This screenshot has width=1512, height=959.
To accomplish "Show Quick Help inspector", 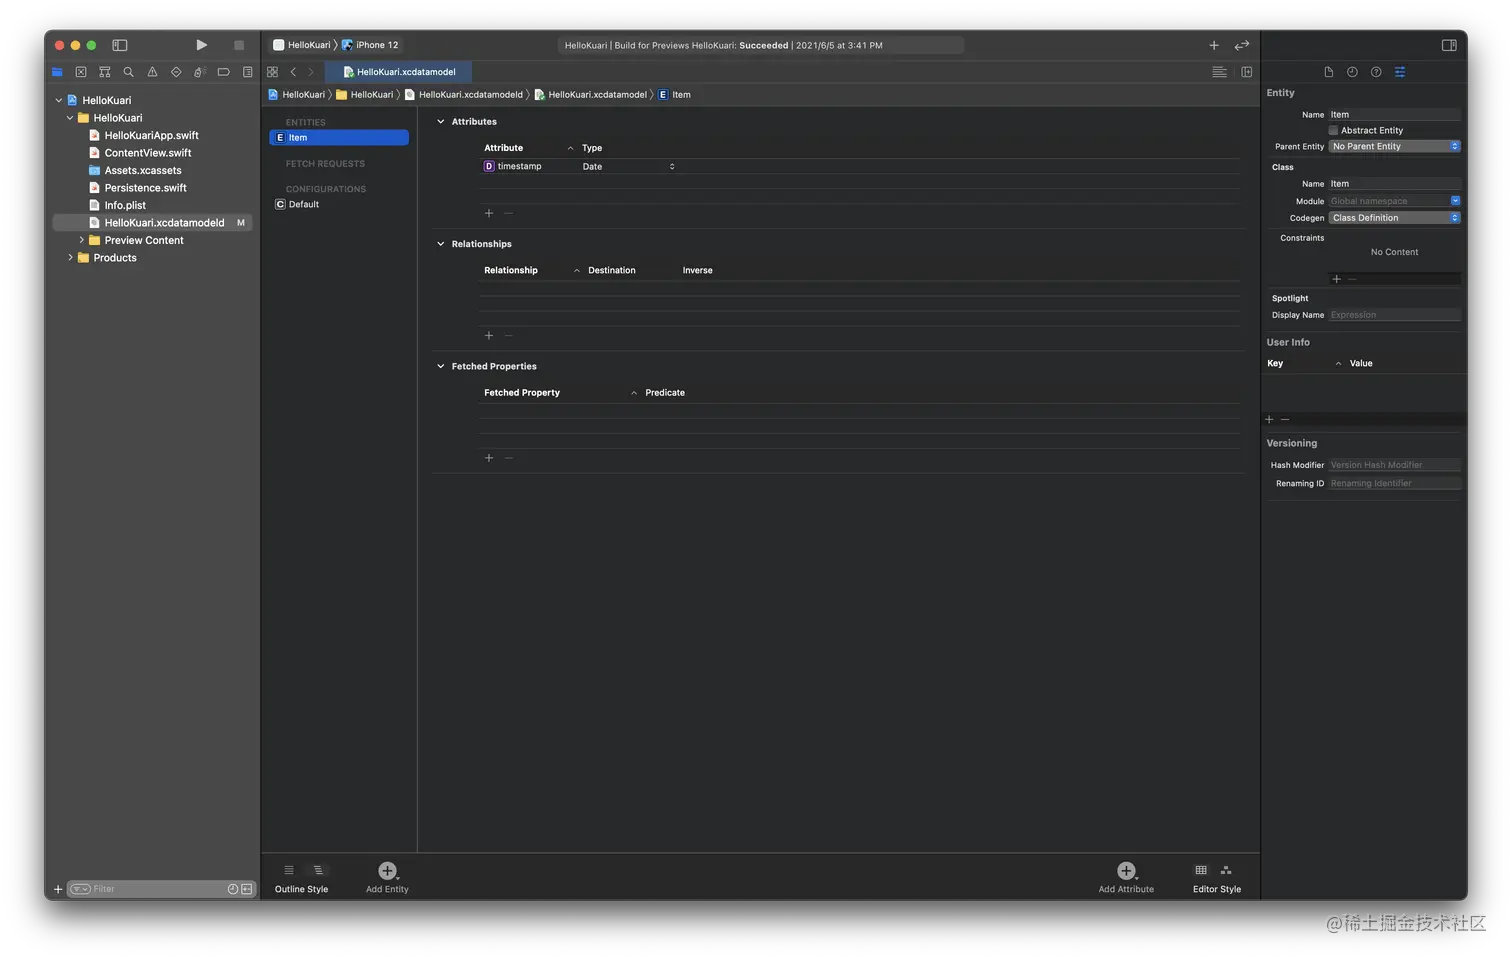I will click(x=1375, y=72).
